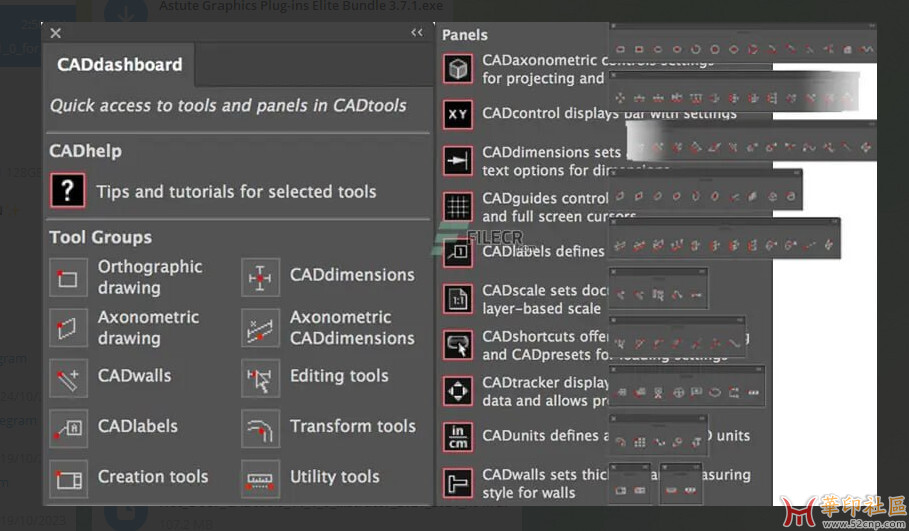This screenshot has height=531, width=909.
Task: Click the Creation tools label
Action: (x=153, y=477)
